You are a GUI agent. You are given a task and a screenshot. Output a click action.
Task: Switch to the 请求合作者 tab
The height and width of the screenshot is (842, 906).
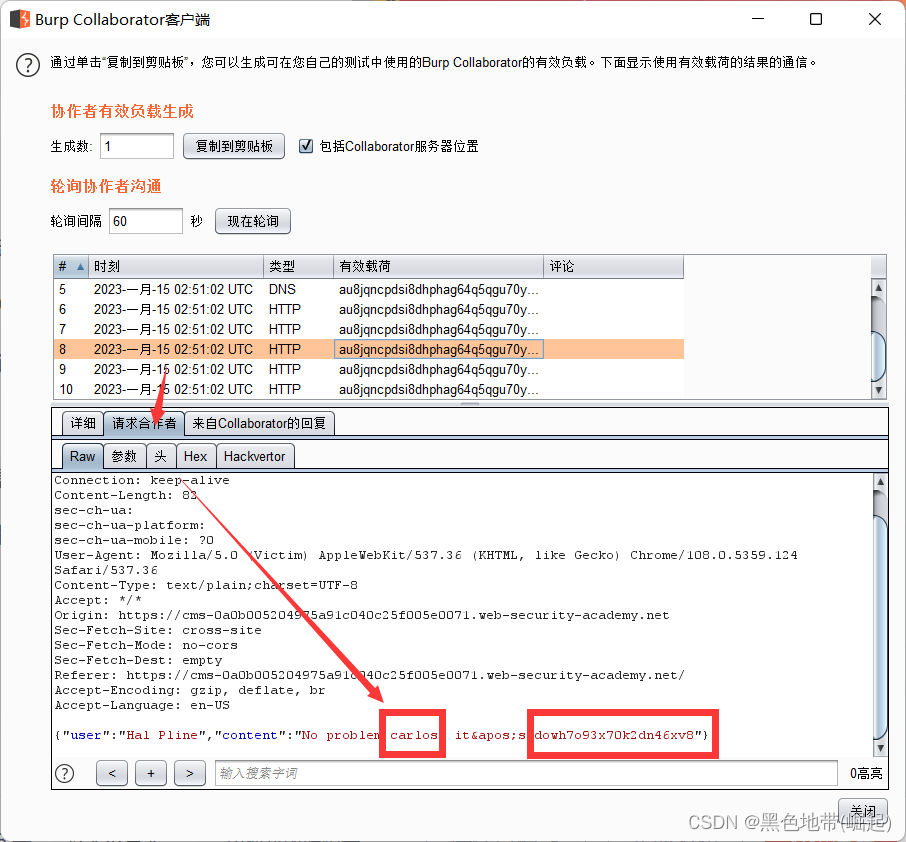(x=144, y=424)
